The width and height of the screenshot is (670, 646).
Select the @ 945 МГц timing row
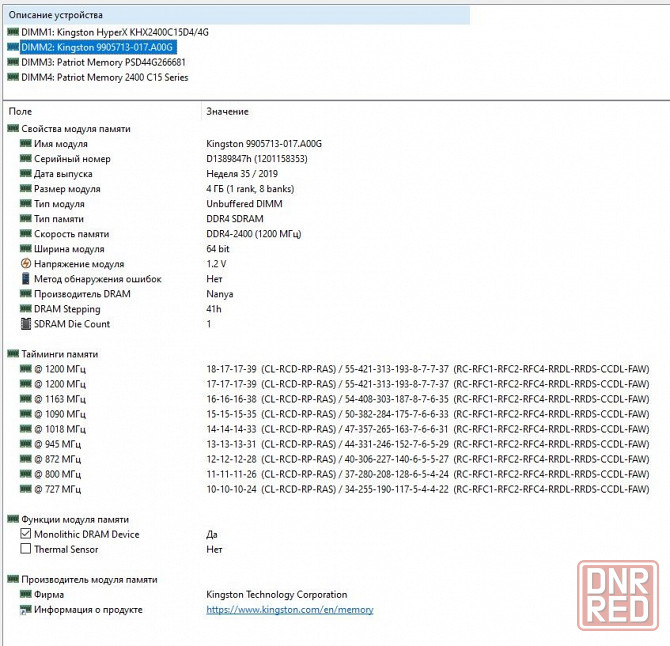click(x=335, y=444)
